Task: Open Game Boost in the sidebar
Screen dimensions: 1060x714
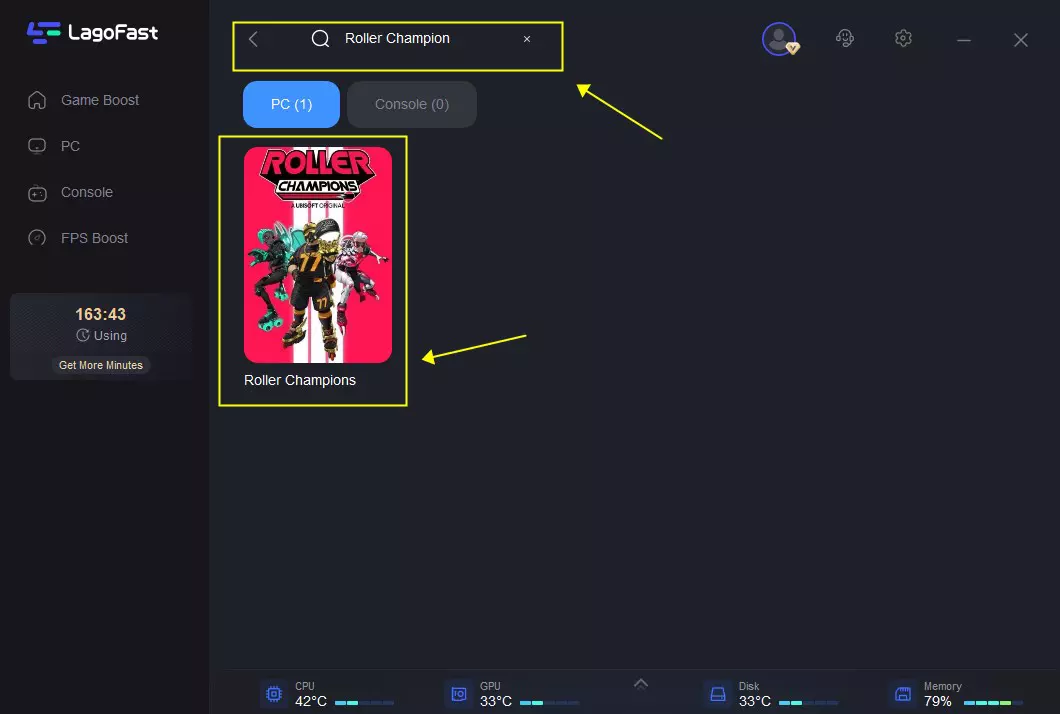Action: coord(83,100)
